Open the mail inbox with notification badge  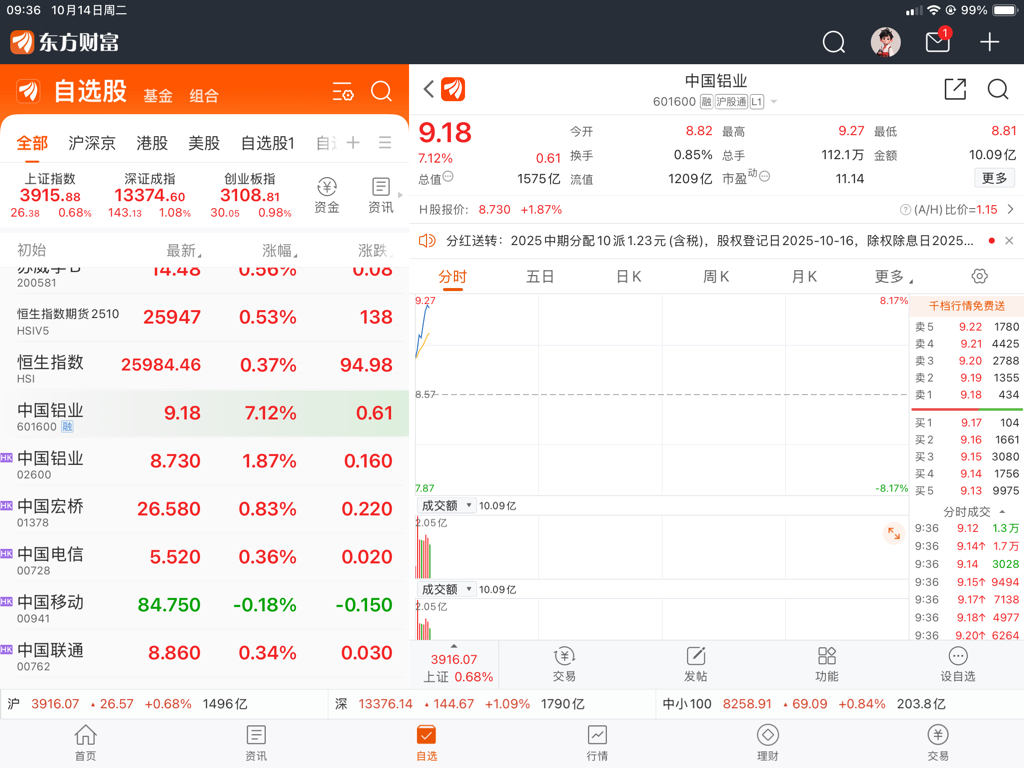(938, 41)
